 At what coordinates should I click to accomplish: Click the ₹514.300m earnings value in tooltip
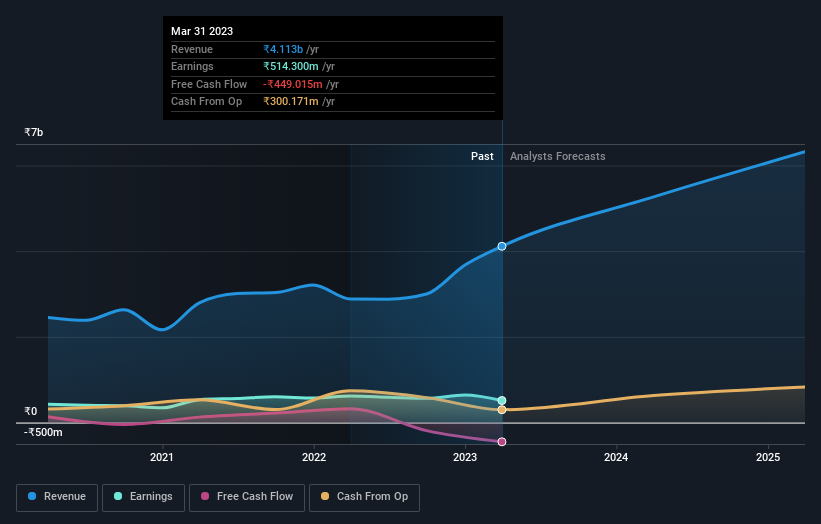[x=291, y=66]
